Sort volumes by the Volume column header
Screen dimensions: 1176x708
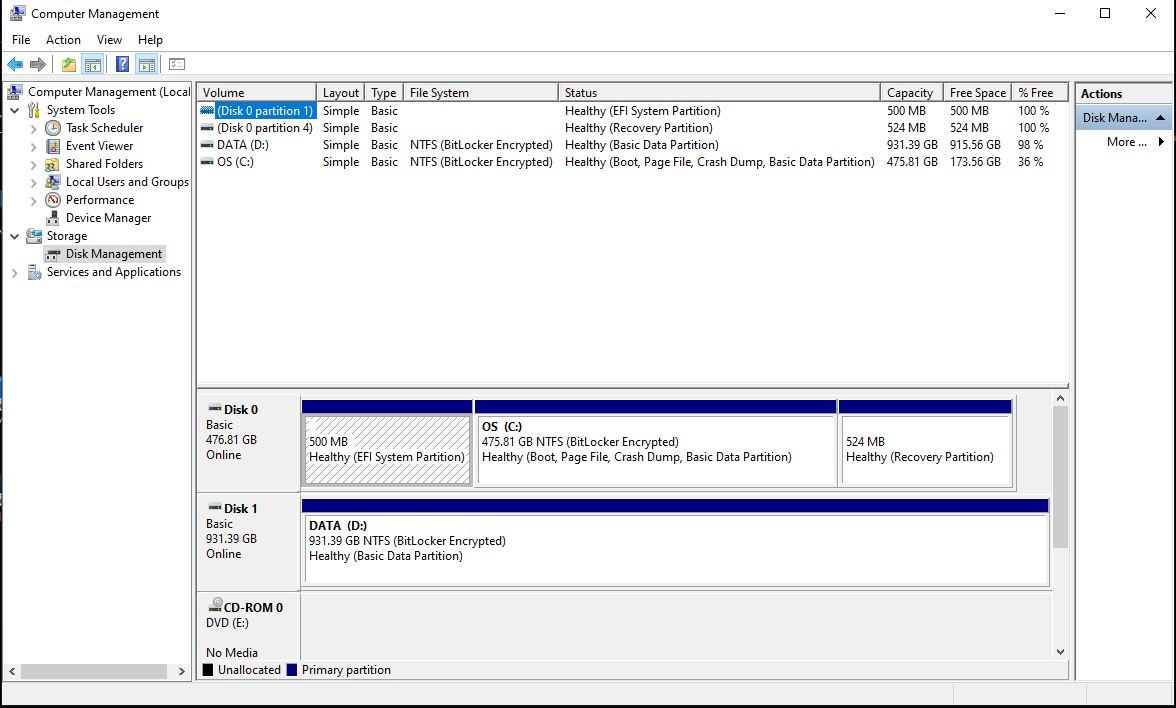pos(256,93)
